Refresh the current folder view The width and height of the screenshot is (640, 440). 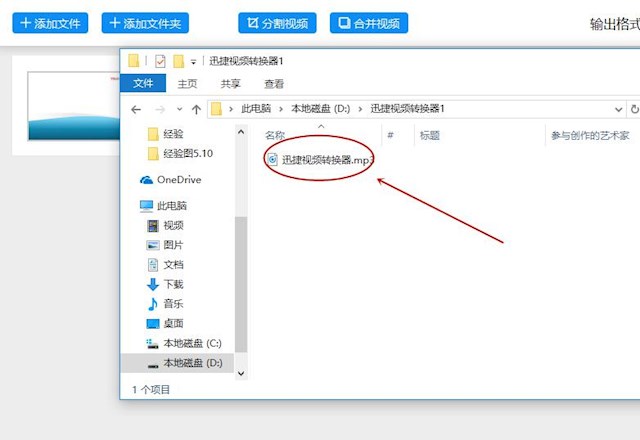[x=635, y=109]
